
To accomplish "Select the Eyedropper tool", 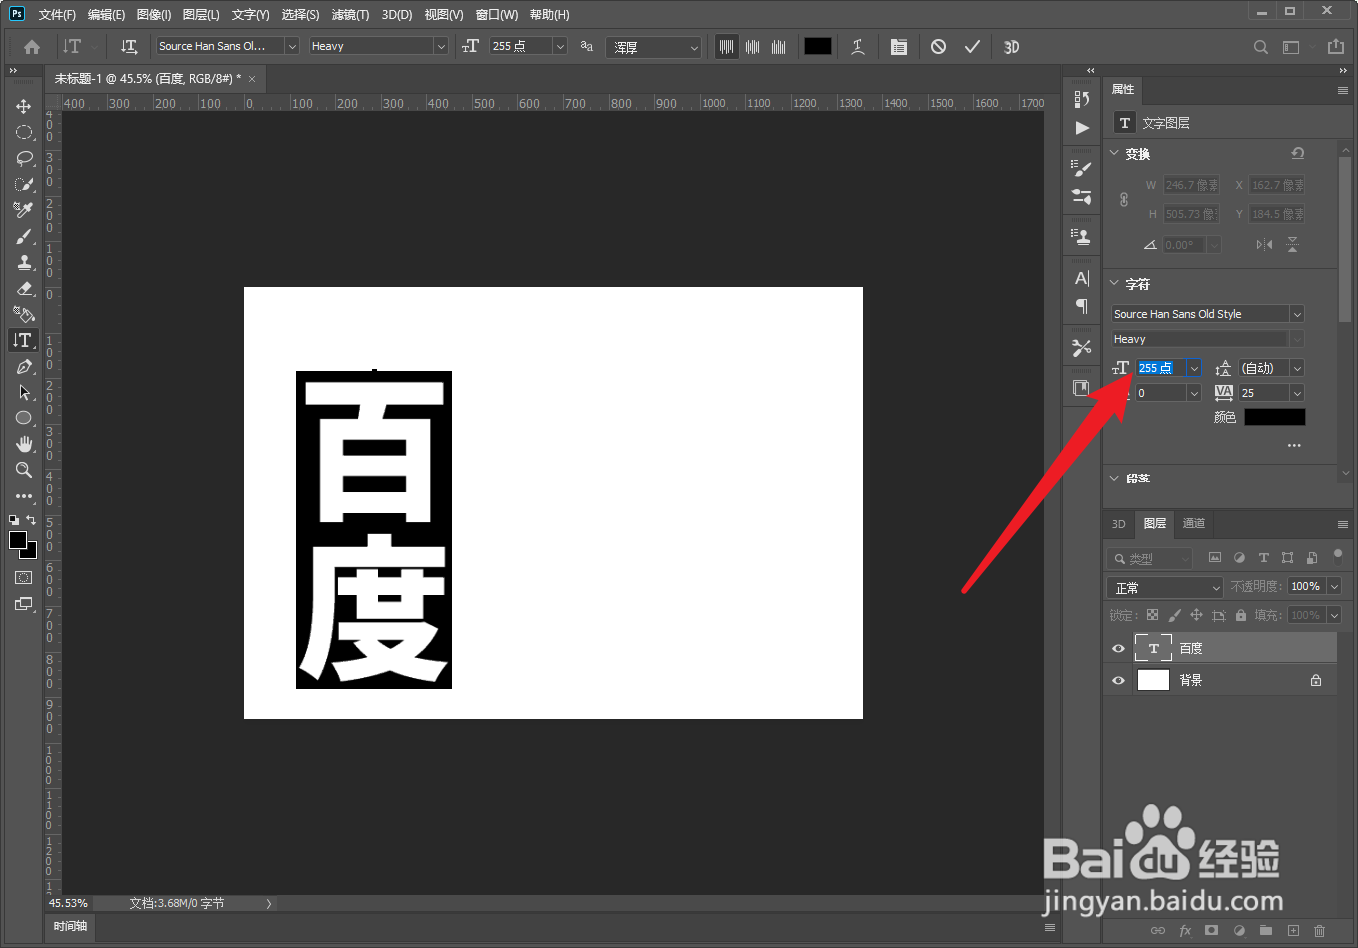I will point(24,210).
